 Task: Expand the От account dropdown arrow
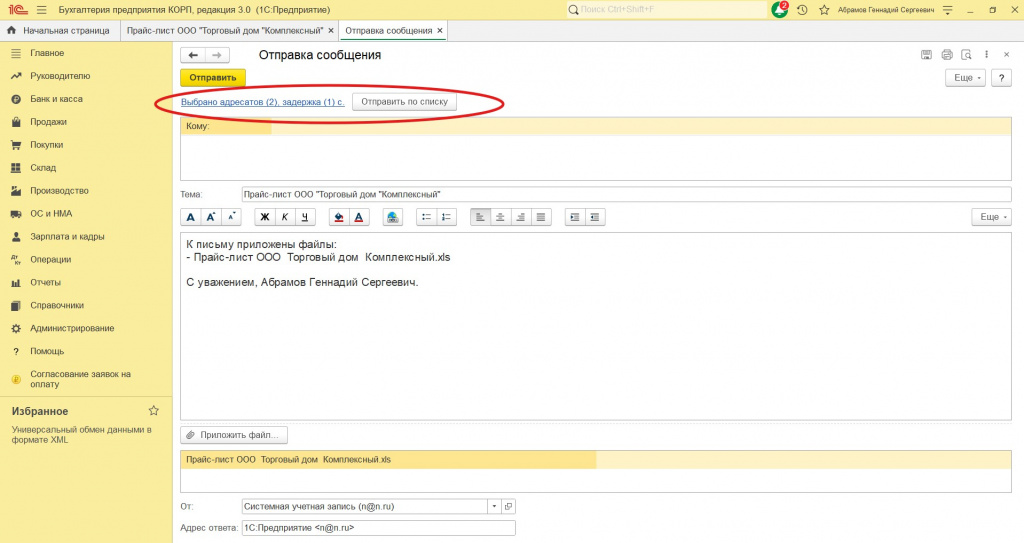point(494,506)
